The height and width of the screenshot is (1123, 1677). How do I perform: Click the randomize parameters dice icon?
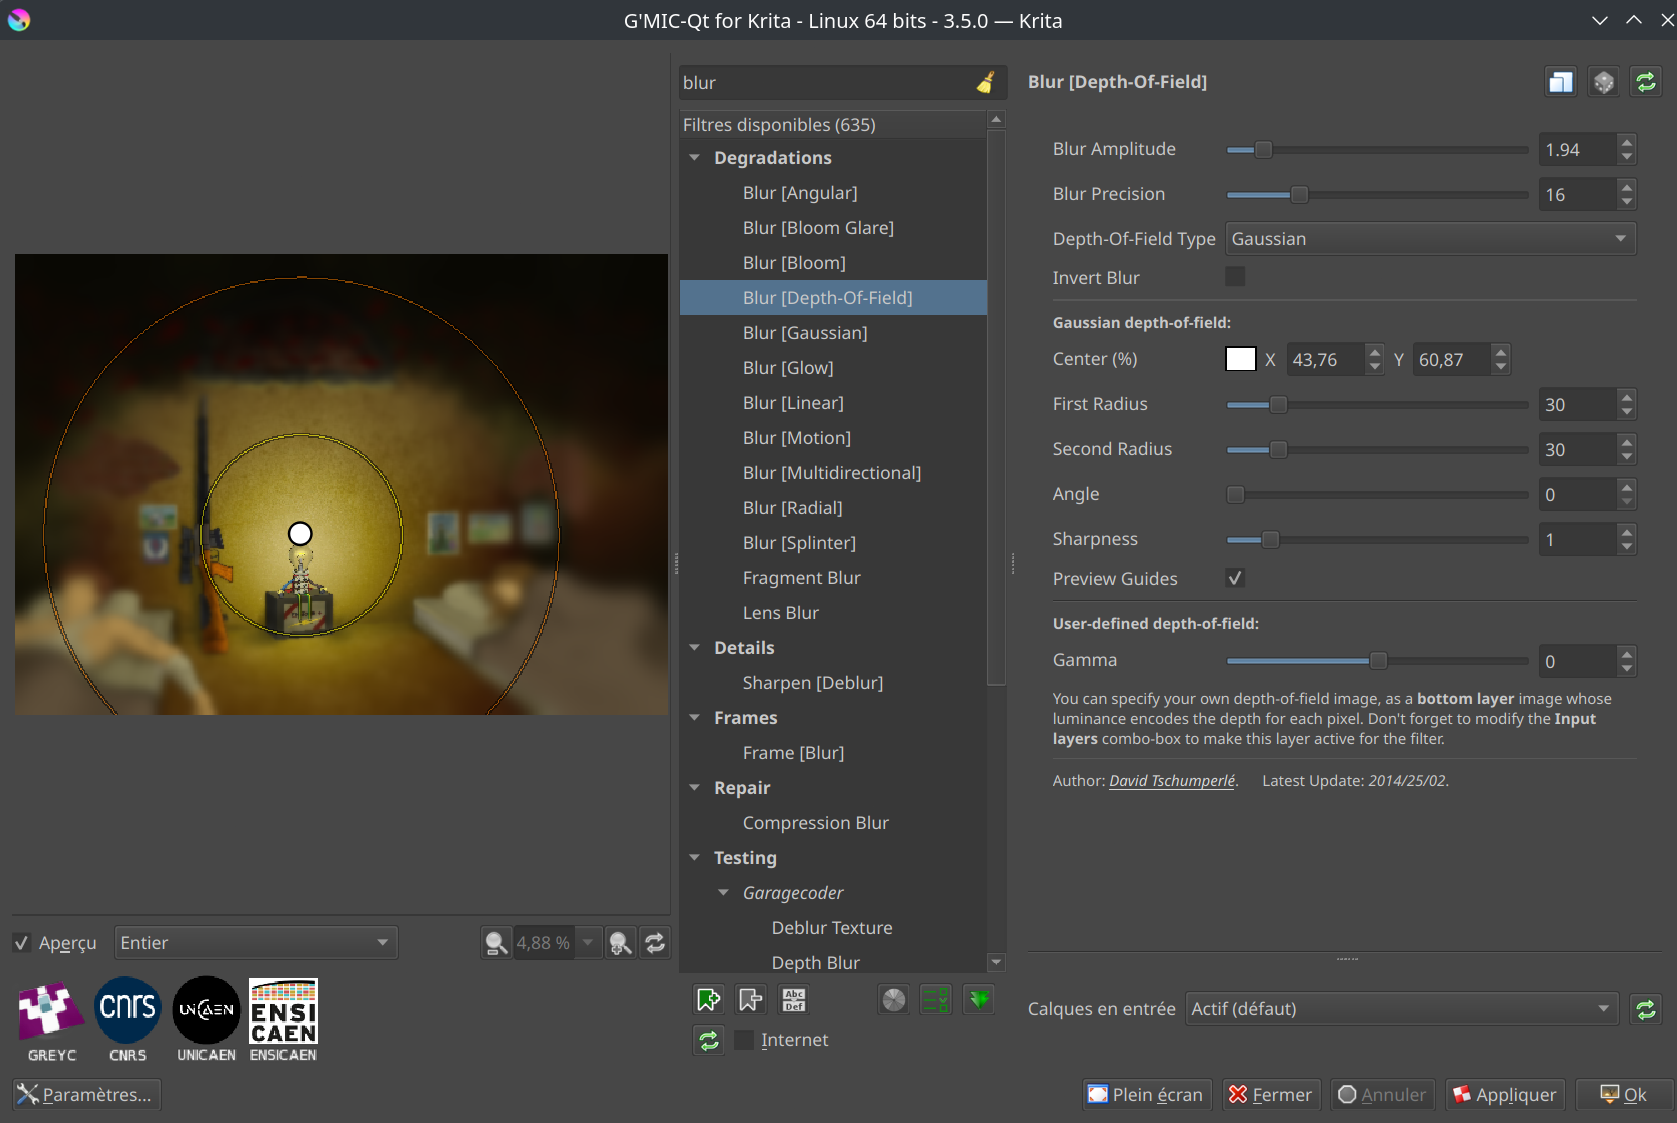tap(1603, 82)
